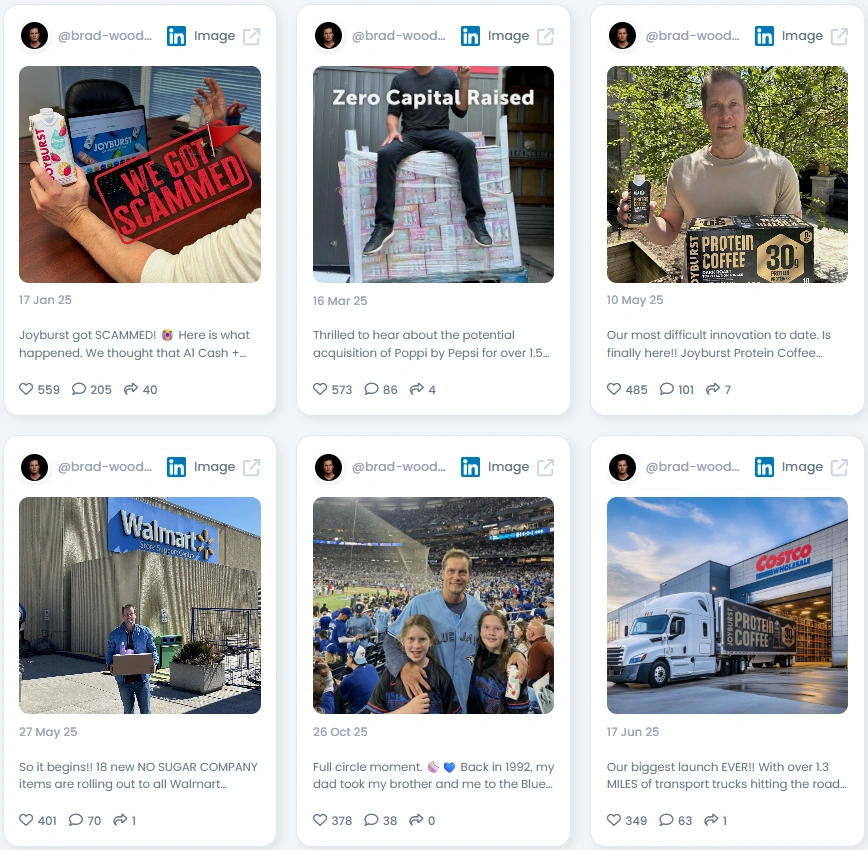Open the Walmart storefront post image
Viewport: 868px width, 850px height.
(x=140, y=605)
